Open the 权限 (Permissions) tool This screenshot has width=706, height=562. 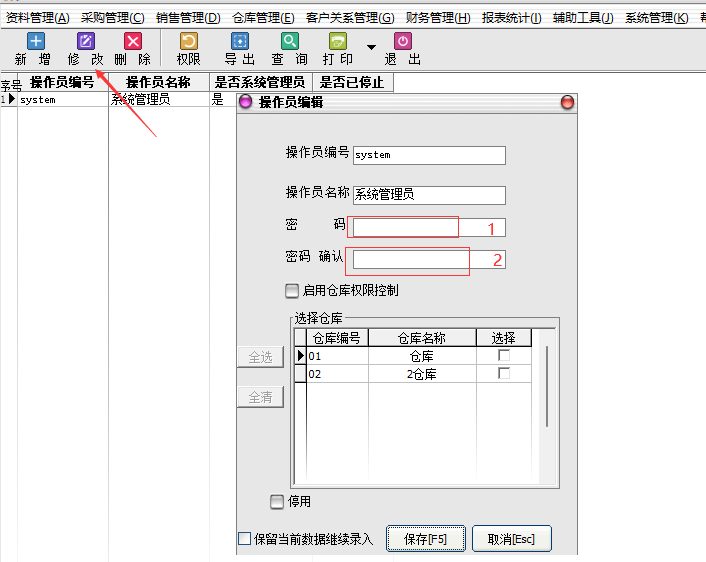189,41
